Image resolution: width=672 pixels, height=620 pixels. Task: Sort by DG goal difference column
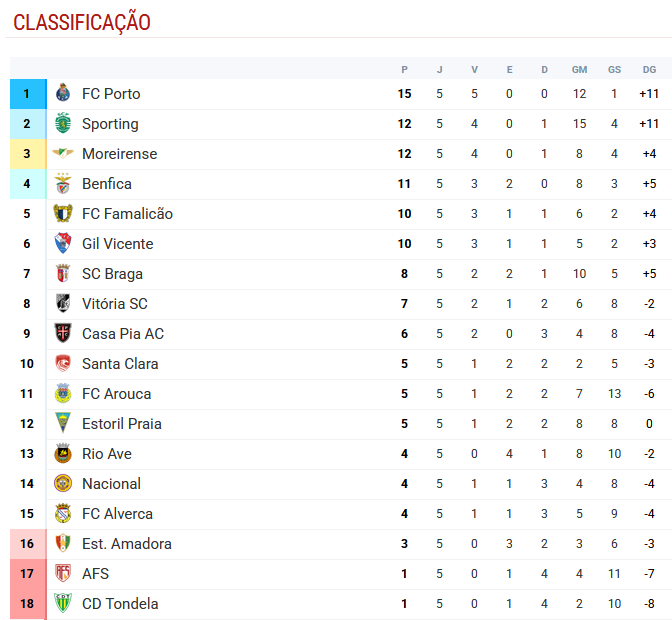[x=649, y=70]
